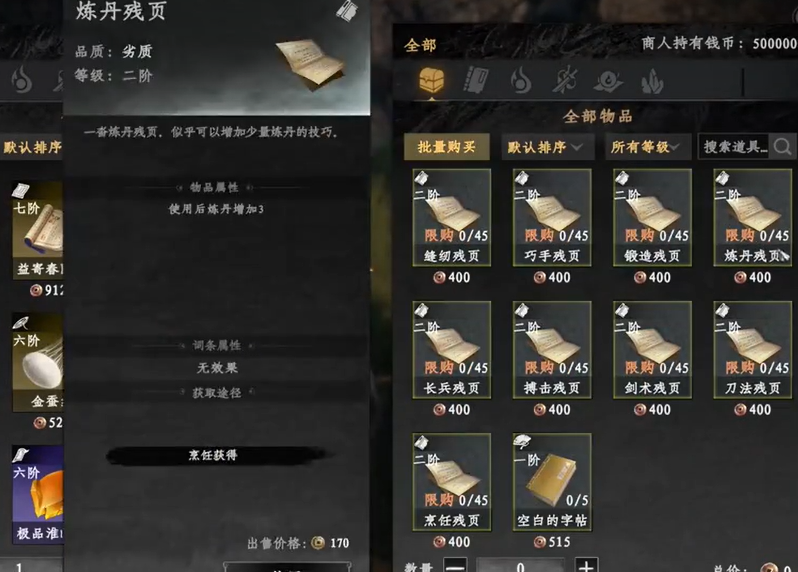This screenshot has width=798, height=572.
Task: Select the flame icon in the left inventory panel
Action: (22, 80)
